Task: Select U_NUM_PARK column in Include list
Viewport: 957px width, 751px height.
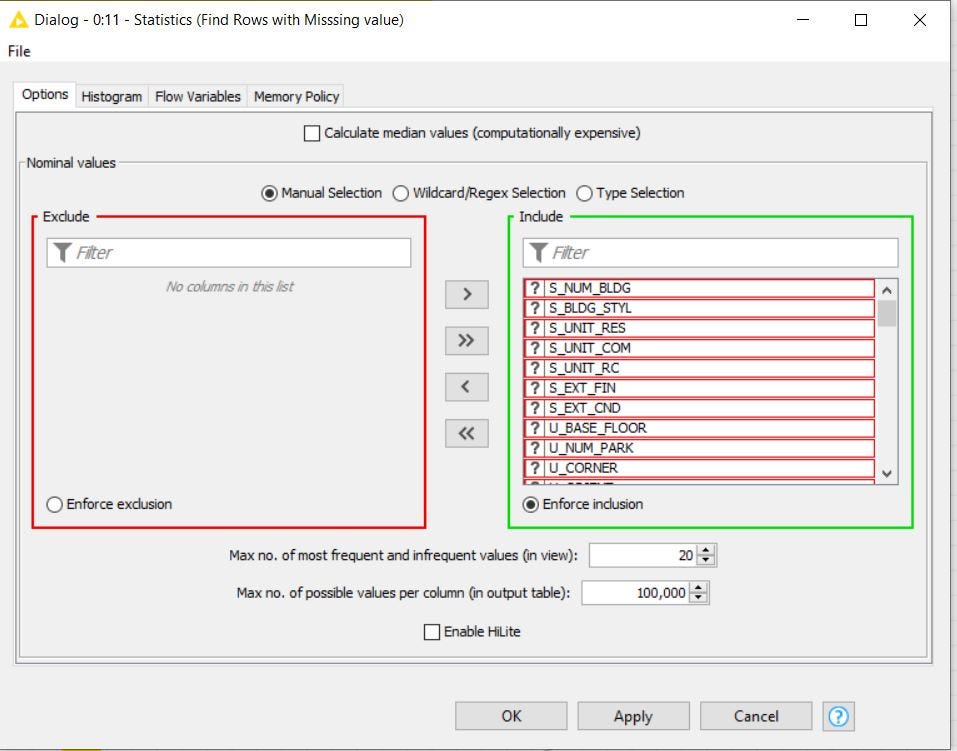Action: 699,448
